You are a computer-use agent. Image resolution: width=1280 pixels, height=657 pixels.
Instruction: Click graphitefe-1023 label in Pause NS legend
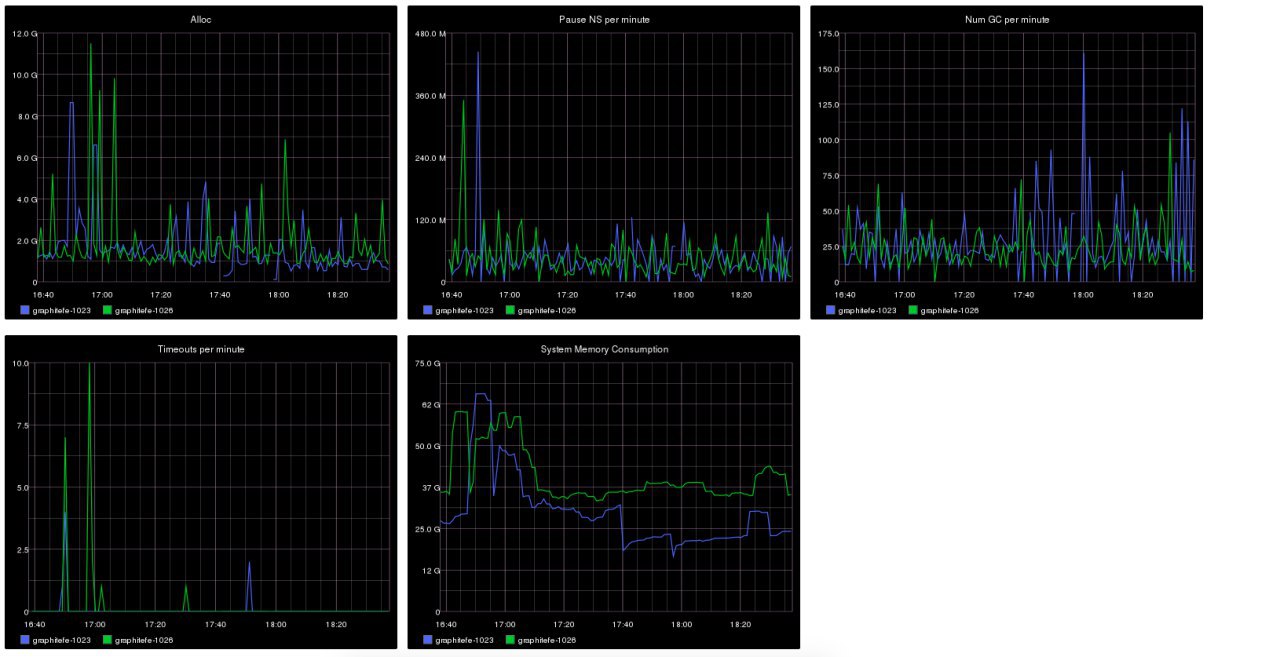point(466,311)
